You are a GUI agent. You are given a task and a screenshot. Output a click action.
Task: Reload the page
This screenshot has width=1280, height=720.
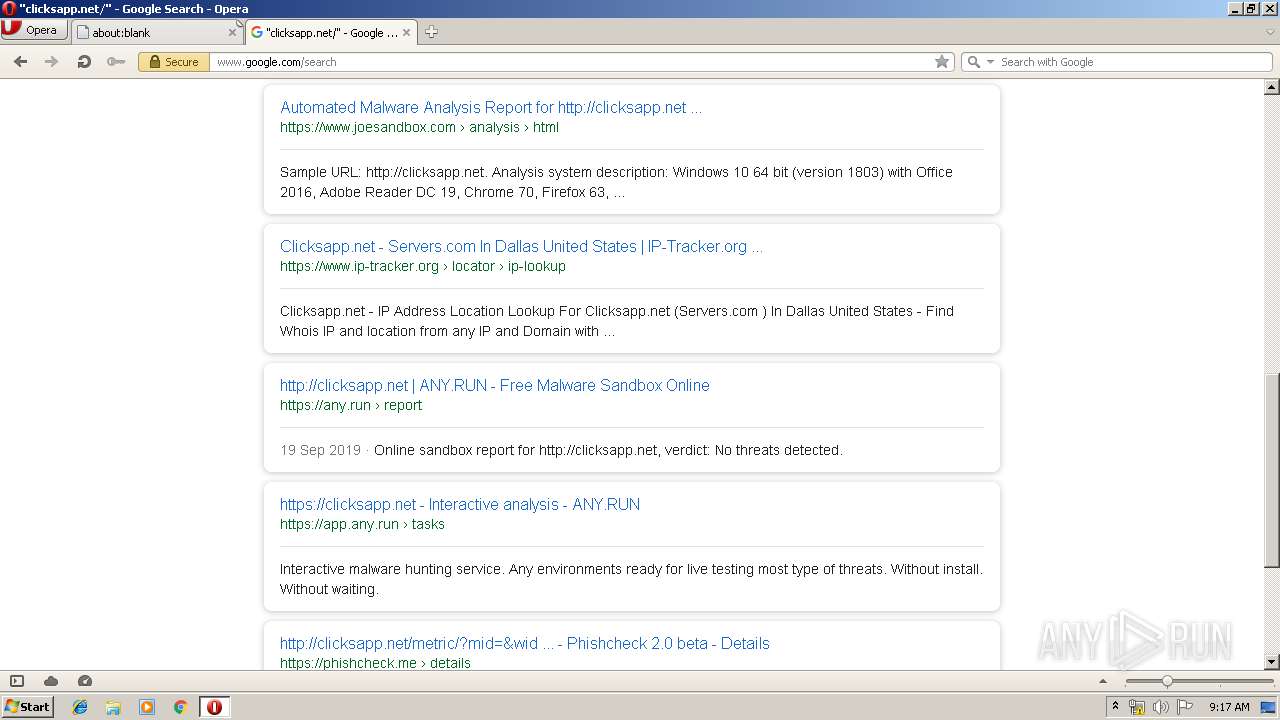point(84,62)
